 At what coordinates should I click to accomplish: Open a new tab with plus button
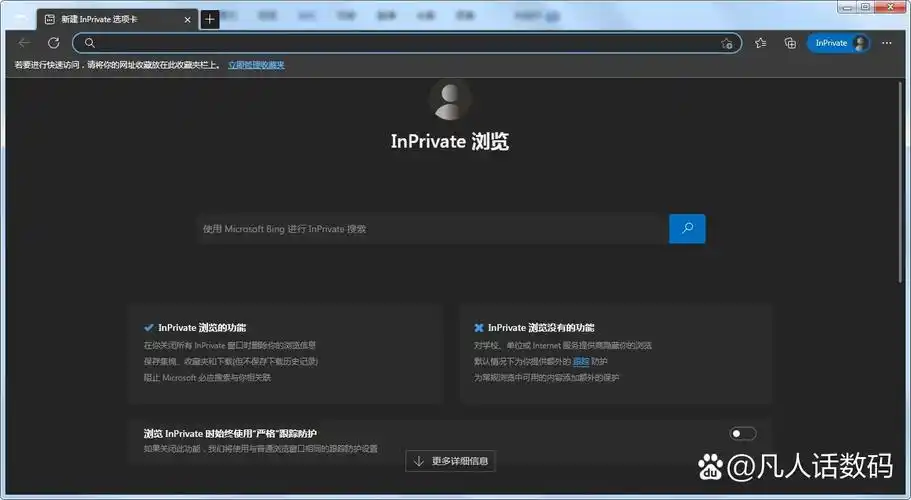coord(209,19)
